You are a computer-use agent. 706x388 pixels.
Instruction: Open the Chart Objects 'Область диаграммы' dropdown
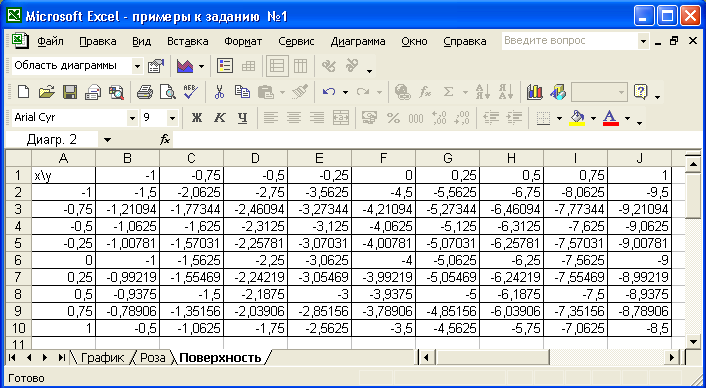(137, 66)
